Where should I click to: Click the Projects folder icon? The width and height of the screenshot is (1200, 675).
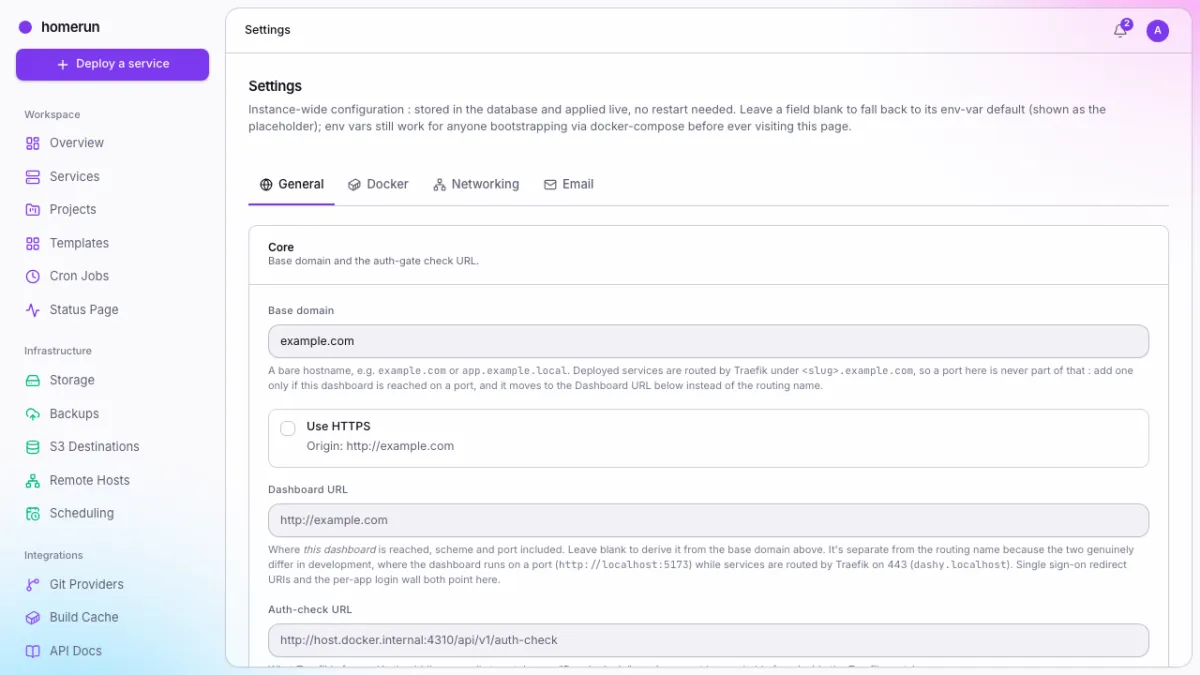point(32,210)
